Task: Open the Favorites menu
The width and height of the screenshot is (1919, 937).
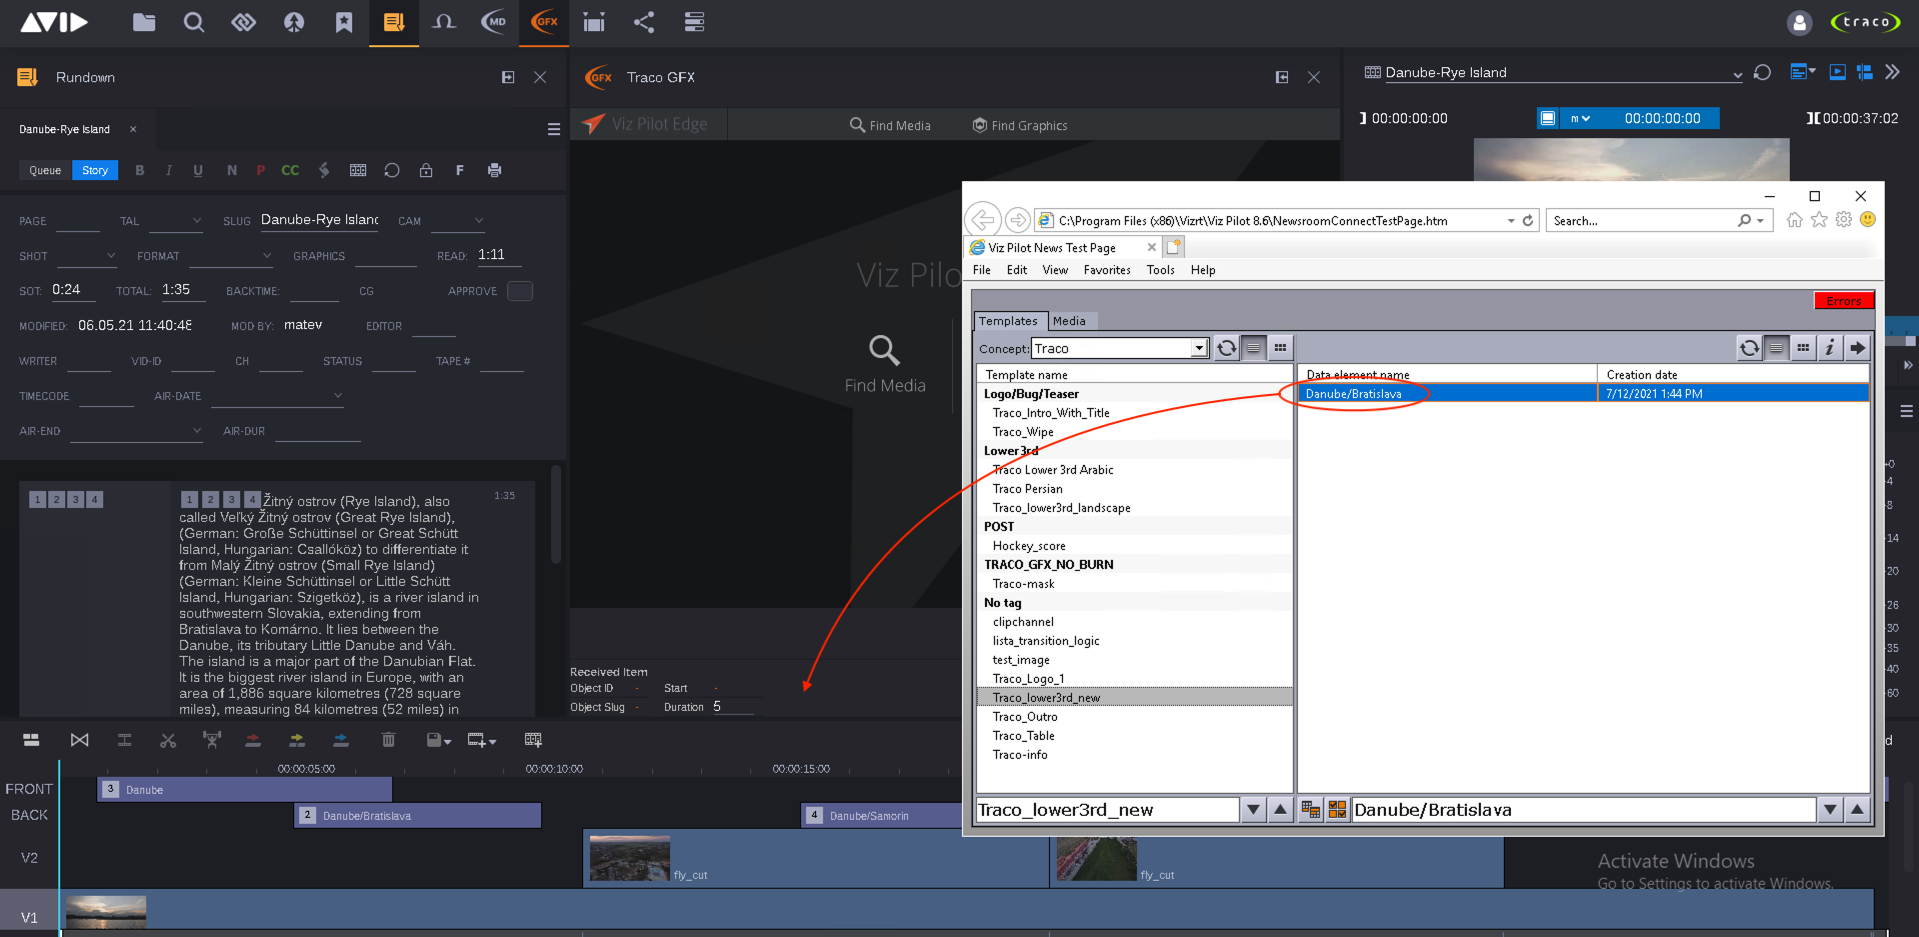Action: pyautogui.click(x=1106, y=270)
